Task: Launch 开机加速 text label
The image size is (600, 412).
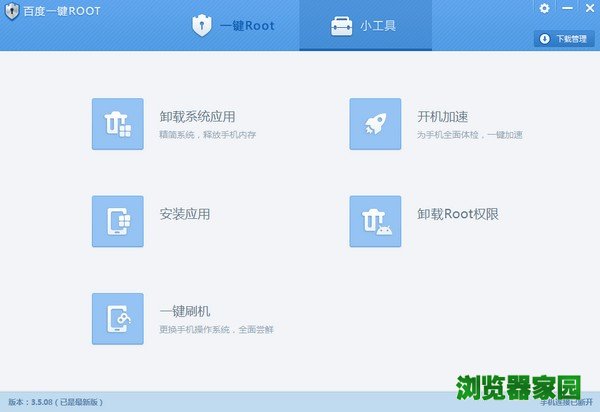Action: pos(443,117)
